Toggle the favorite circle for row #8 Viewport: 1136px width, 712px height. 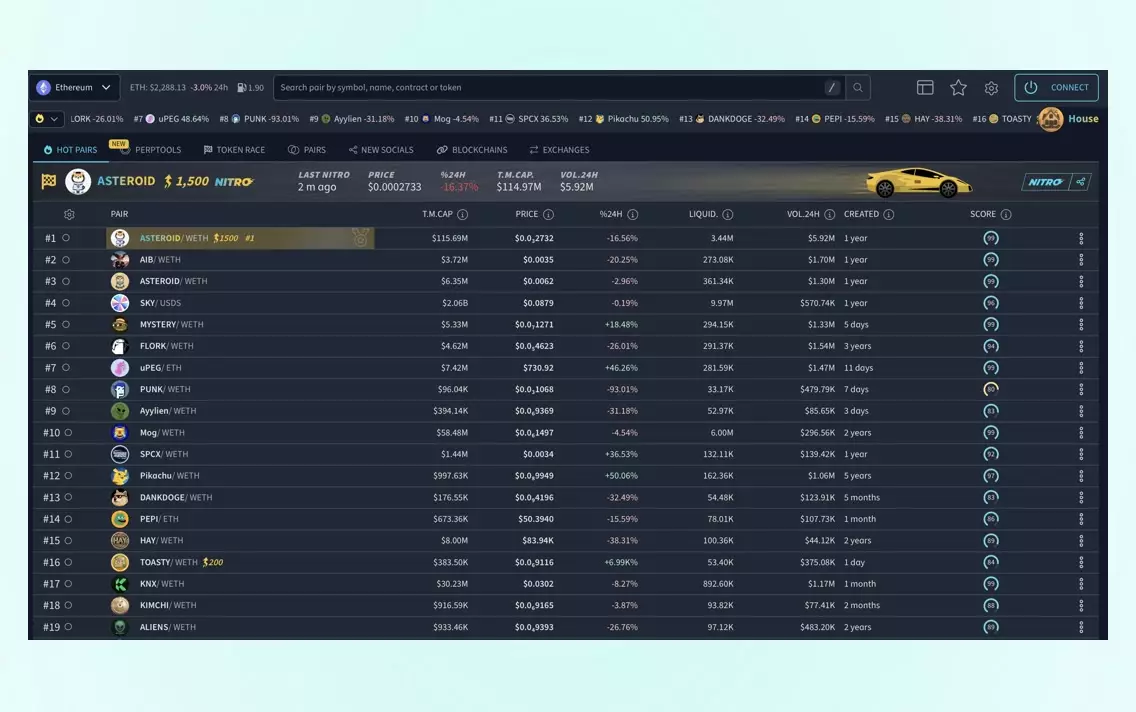tap(66, 389)
